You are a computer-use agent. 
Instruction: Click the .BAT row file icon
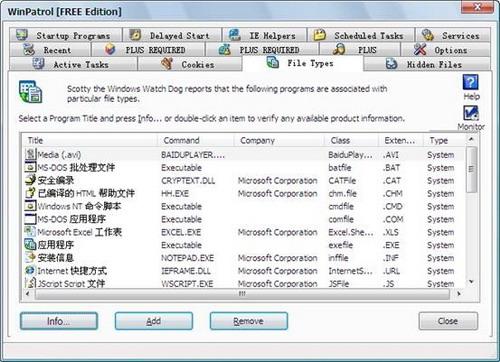tap(31, 167)
